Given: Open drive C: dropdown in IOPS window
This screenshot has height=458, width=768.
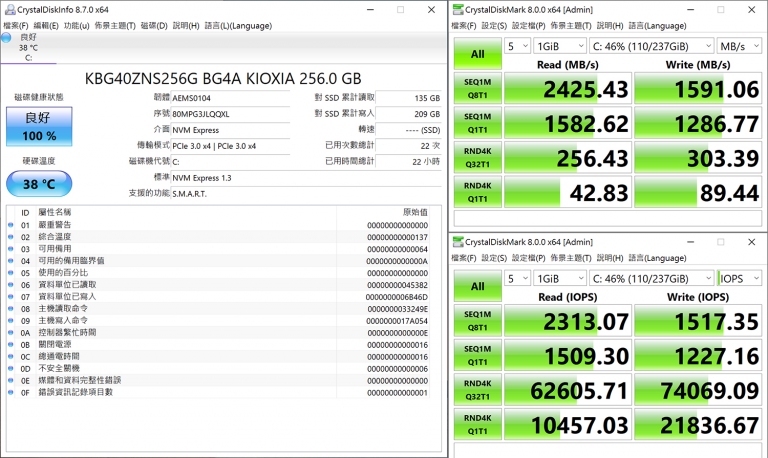Looking at the screenshot, I should tap(651, 278).
